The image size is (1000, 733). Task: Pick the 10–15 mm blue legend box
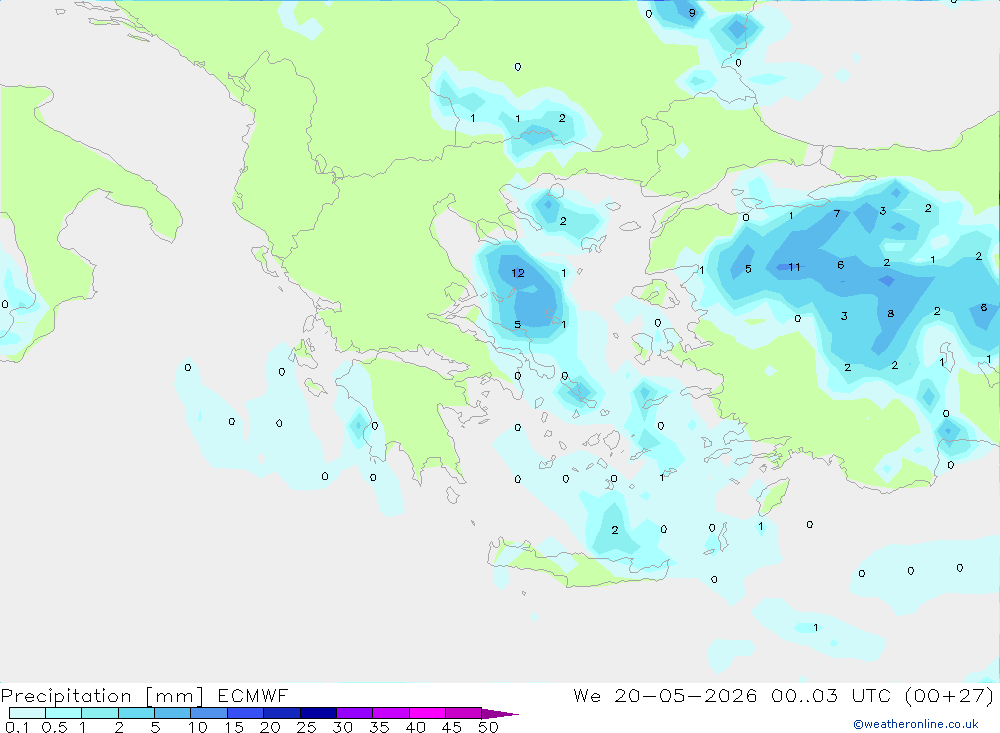[x=209, y=713]
